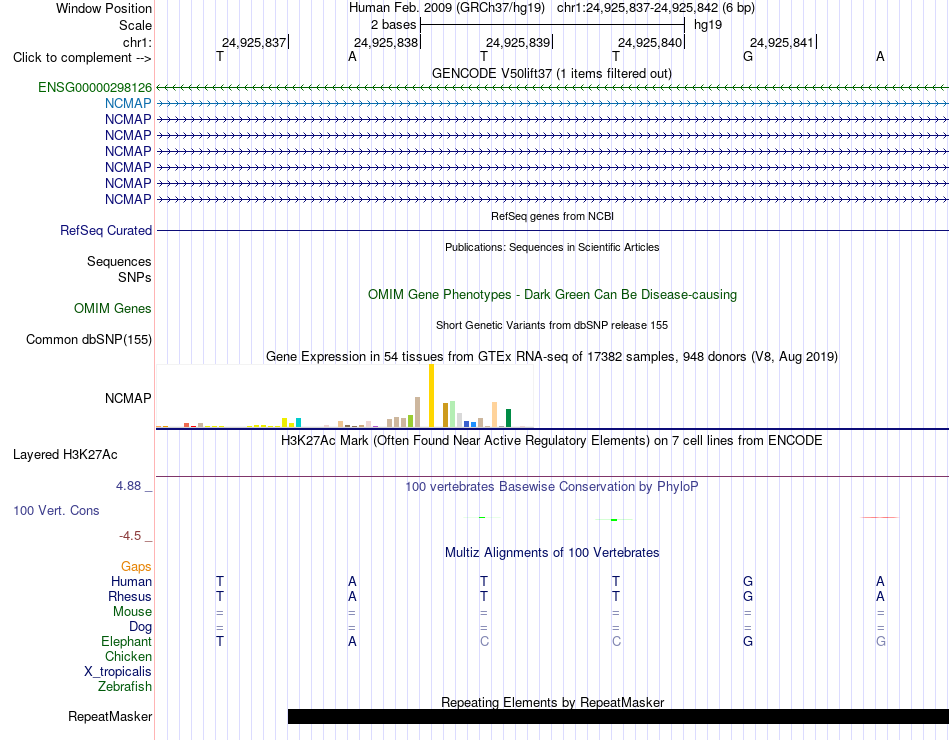Select the 'Dog' alignment row label
Viewport: 950px width, 740px height.
pyautogui.click(x=140, y=627)
